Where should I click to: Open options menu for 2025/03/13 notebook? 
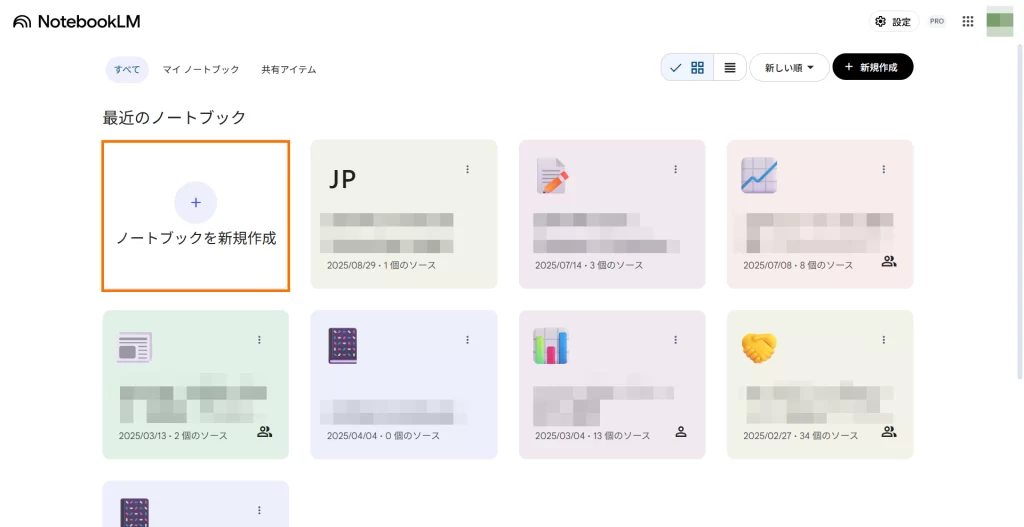[259, 340]
